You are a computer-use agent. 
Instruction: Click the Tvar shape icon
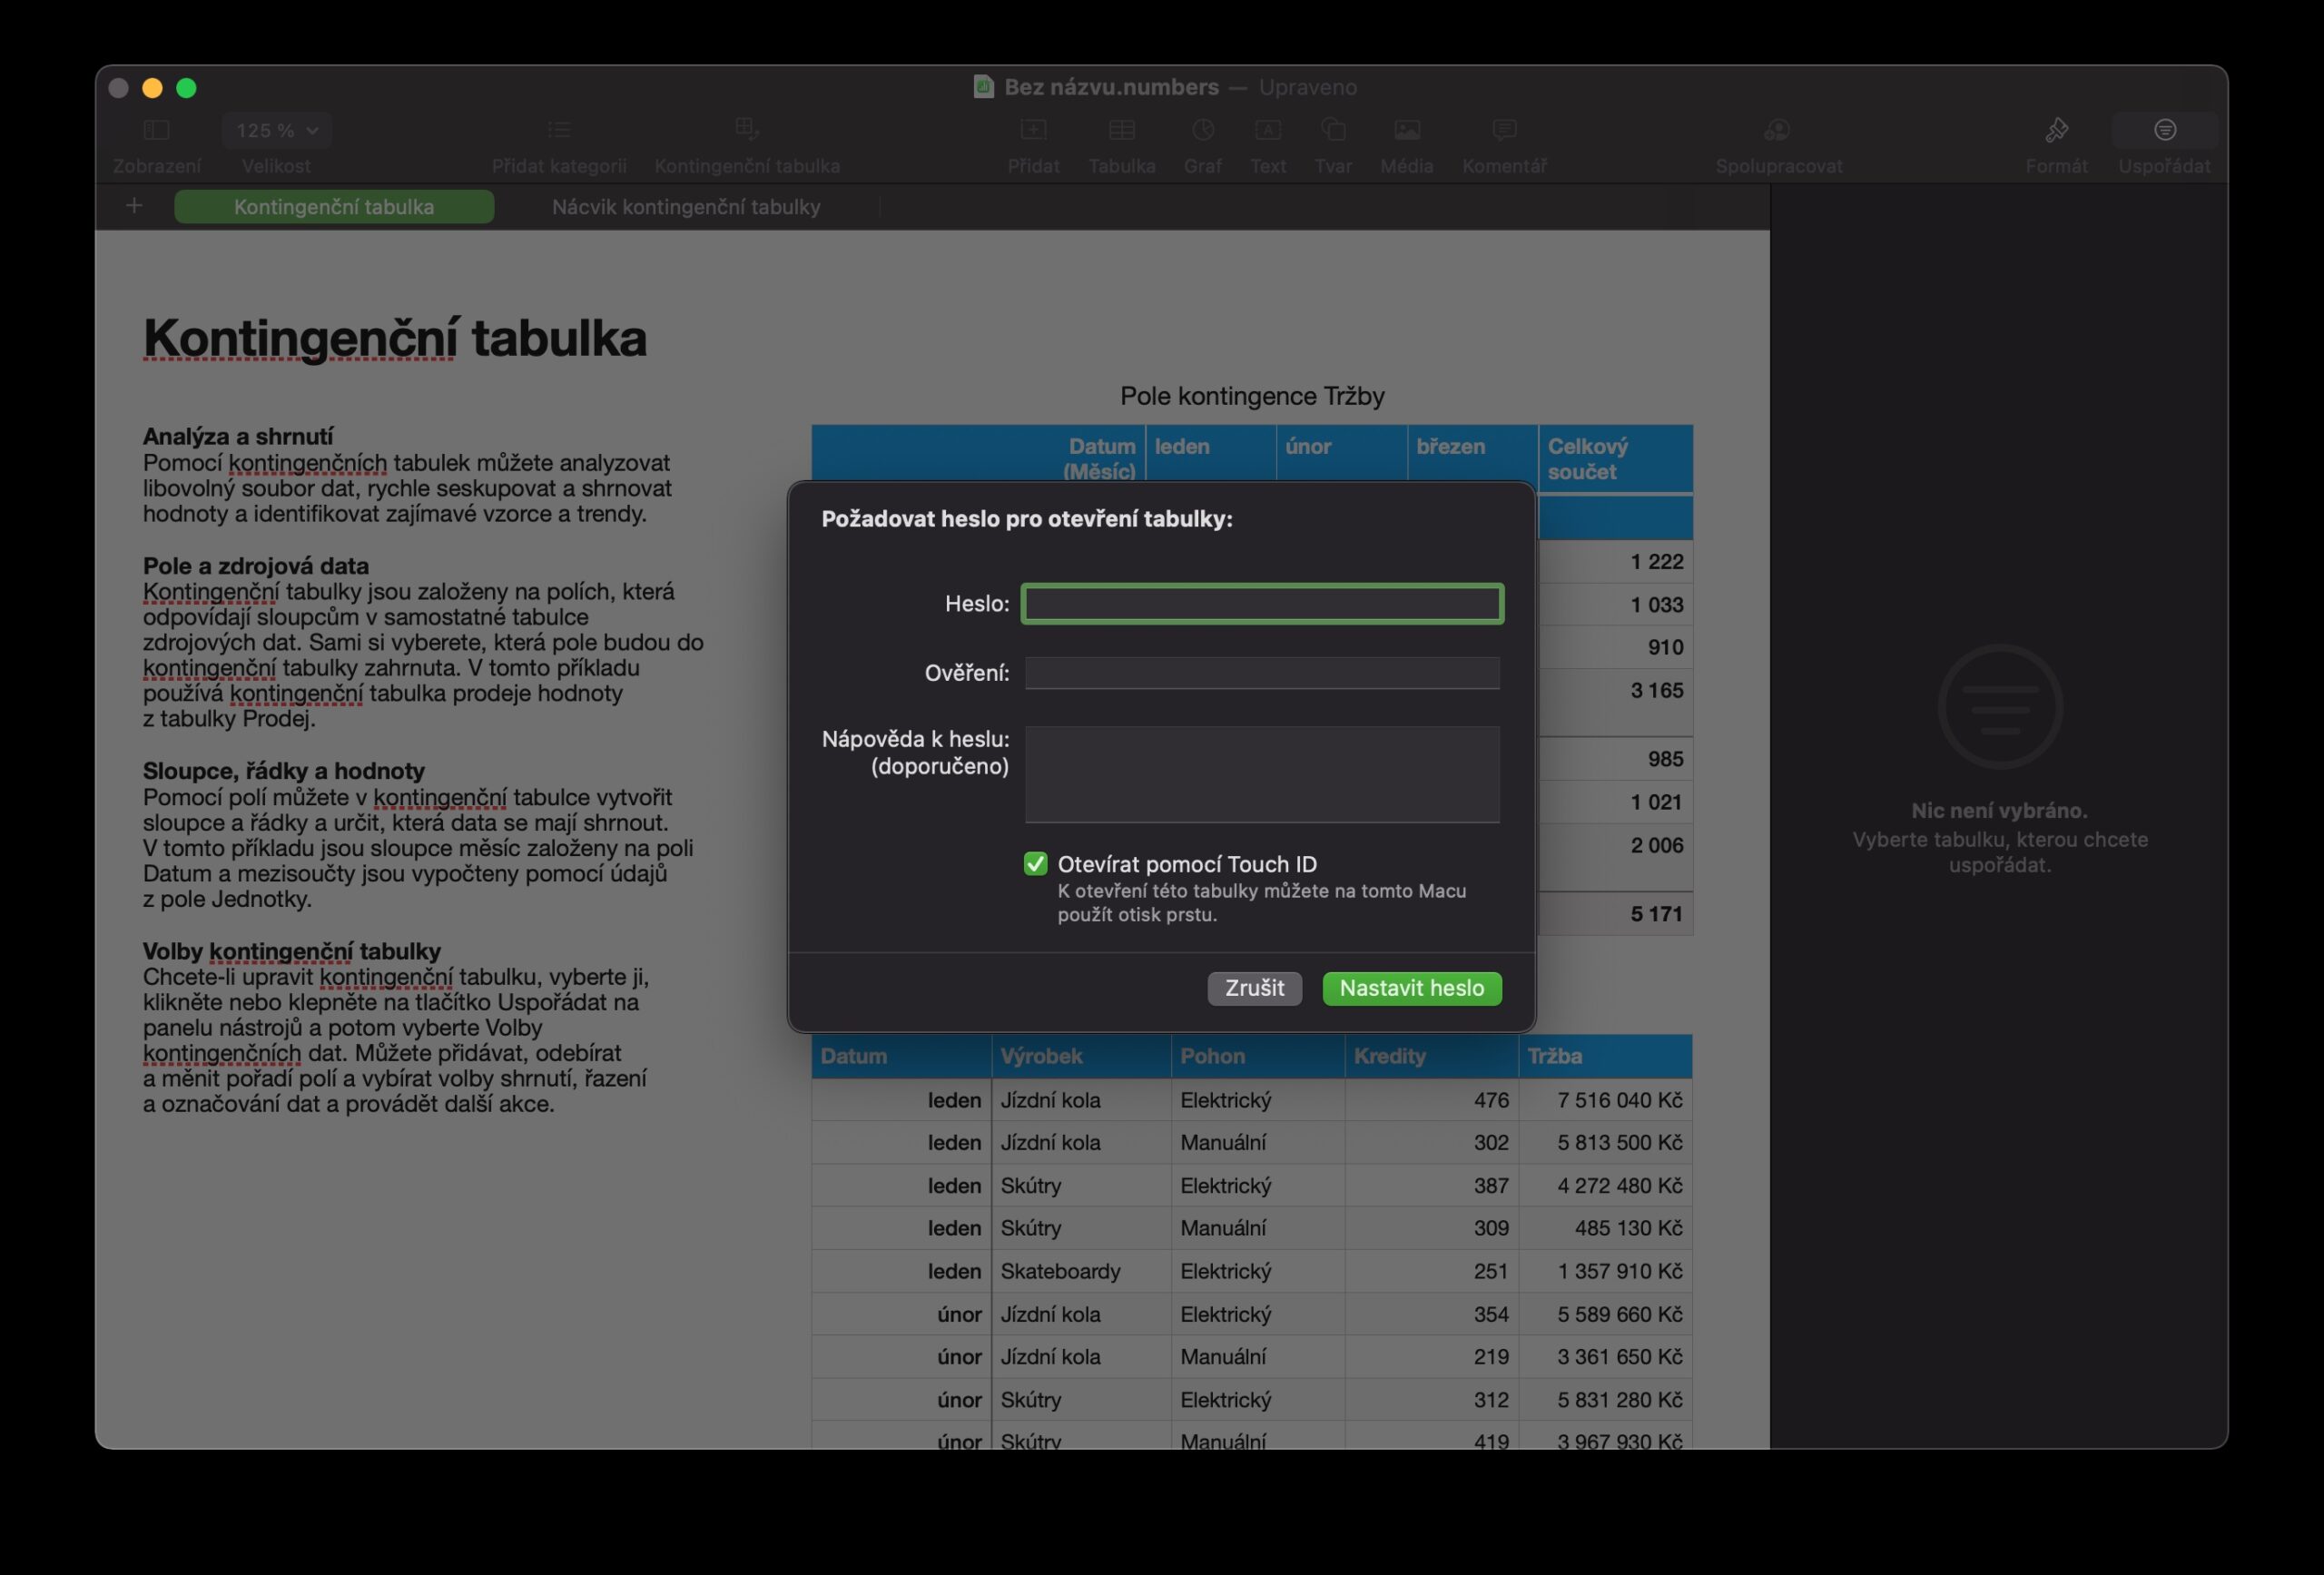pos(1332,130)
